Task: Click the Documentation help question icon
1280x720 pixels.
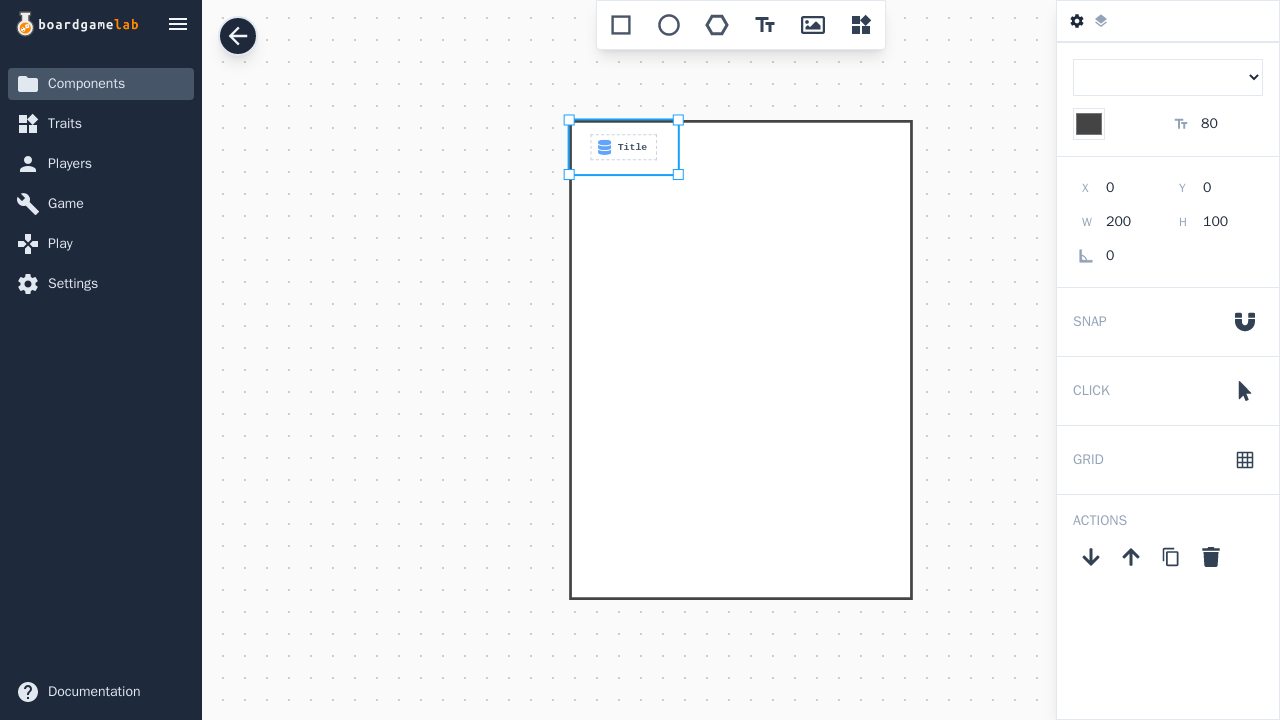Action: pyautogui.click(x=28, y=692)
